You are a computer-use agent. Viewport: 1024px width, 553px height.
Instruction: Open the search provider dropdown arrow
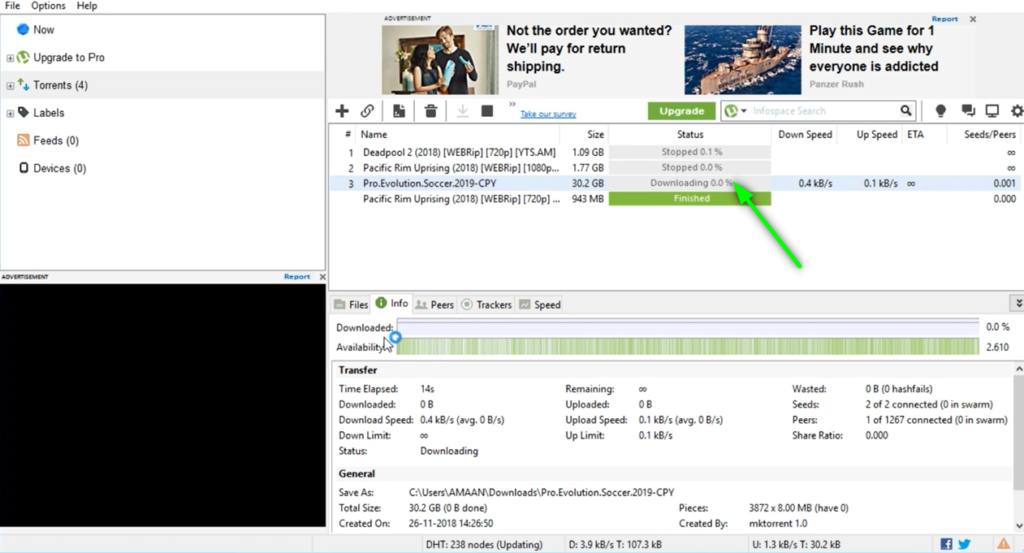coord(743,111)
